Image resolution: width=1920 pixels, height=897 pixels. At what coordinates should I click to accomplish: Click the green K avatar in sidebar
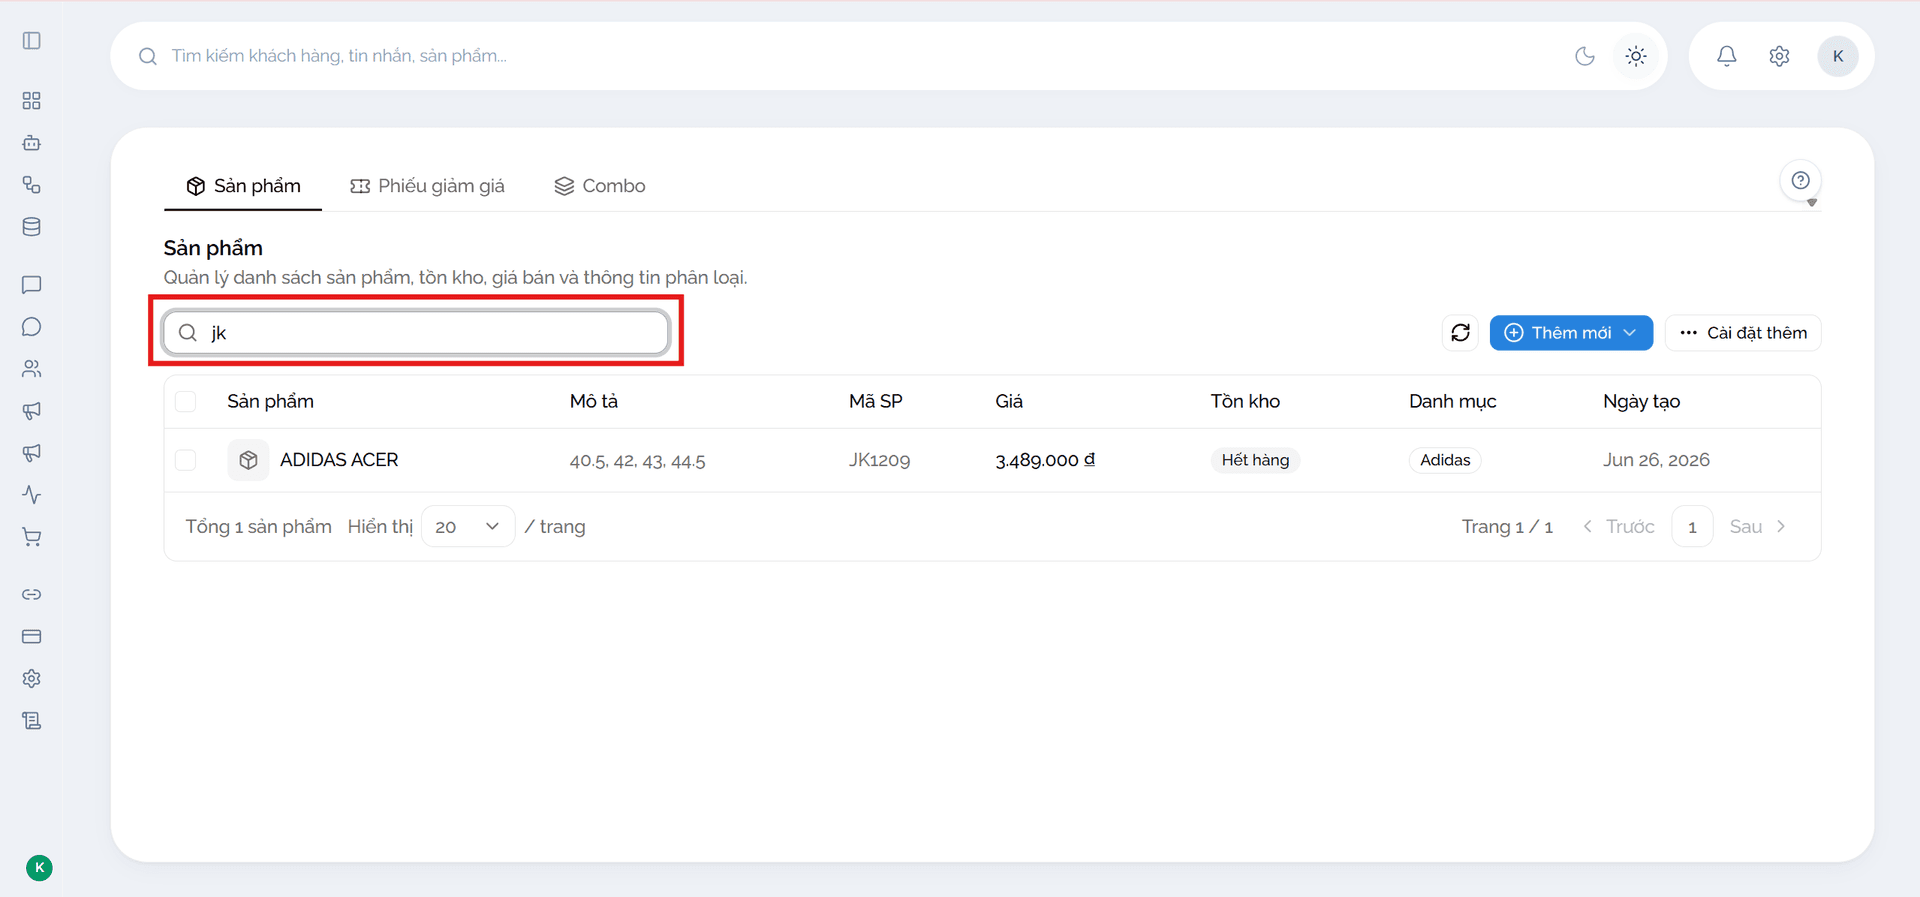point(39,868)
